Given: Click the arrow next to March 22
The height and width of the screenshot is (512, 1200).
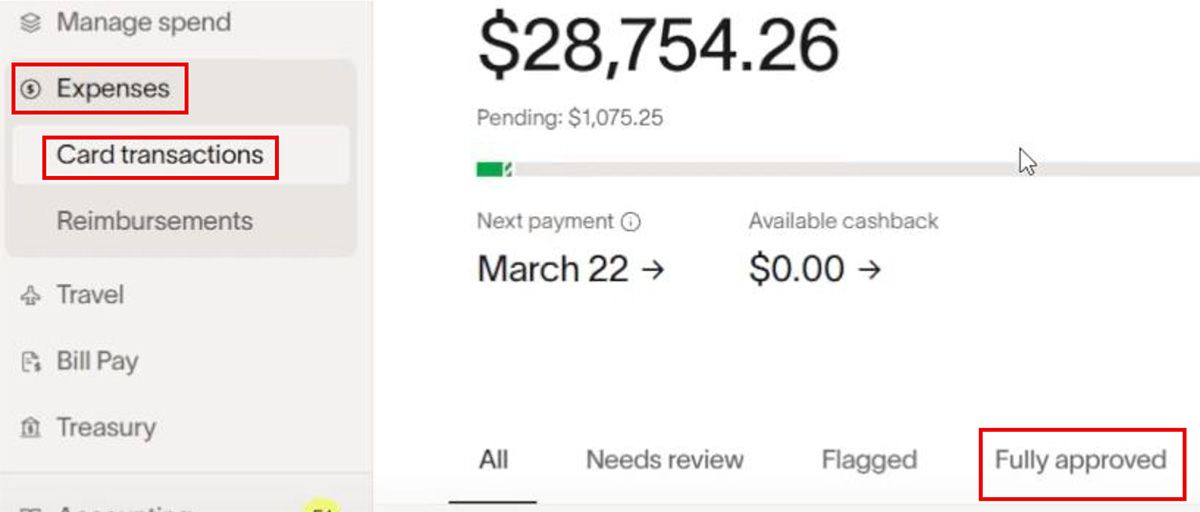Looking at the screenshot, I should 653,269.
